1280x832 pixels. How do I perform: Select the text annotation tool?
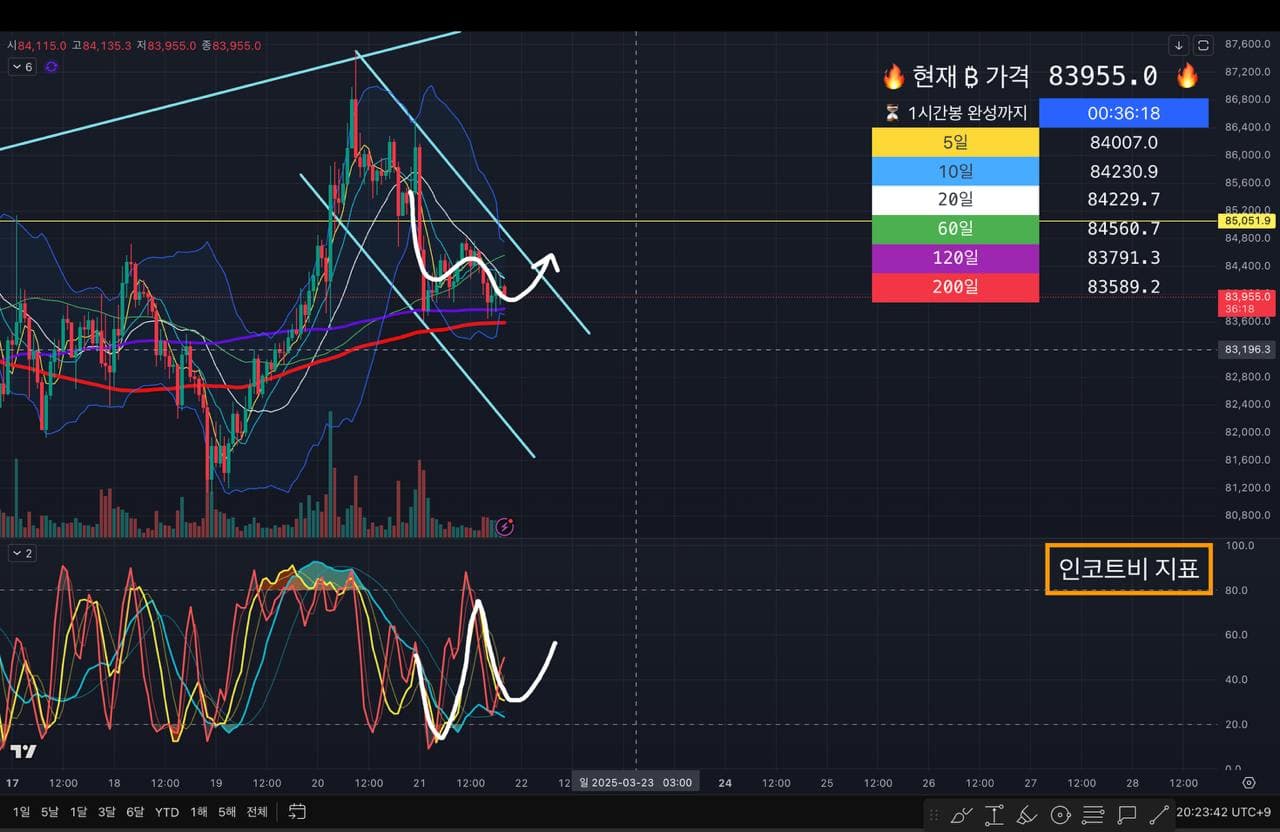994,814
